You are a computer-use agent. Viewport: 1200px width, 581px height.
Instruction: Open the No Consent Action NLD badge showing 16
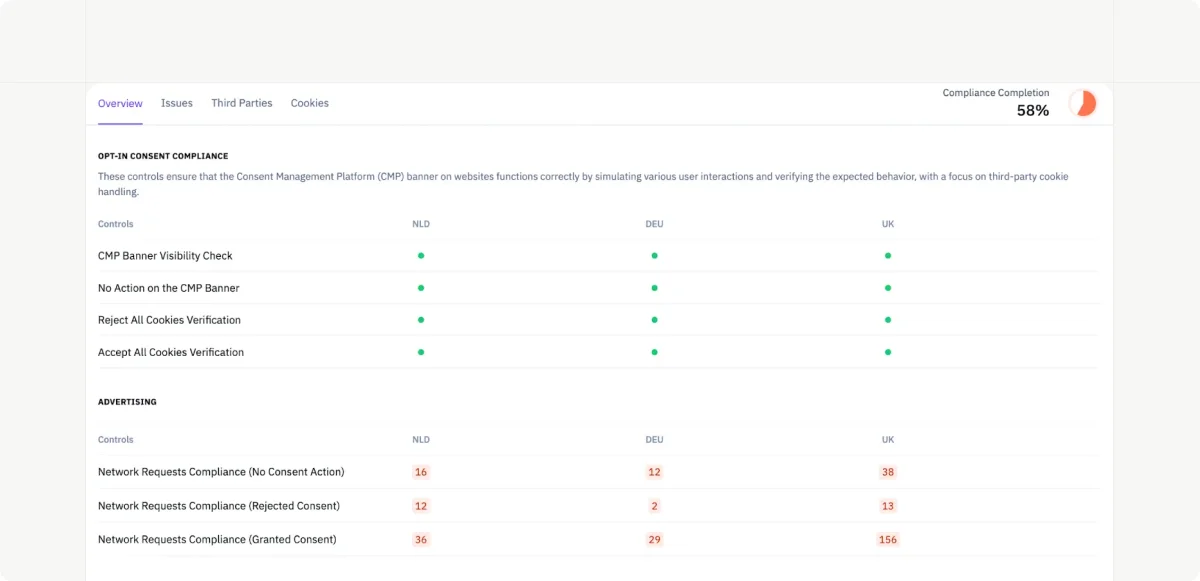(421, 472)
